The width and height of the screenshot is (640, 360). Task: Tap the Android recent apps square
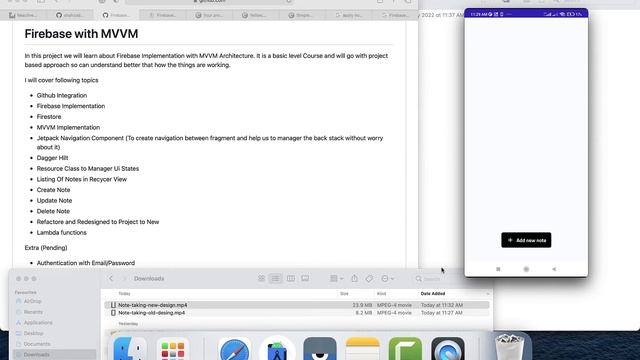(x=498, y=269)
